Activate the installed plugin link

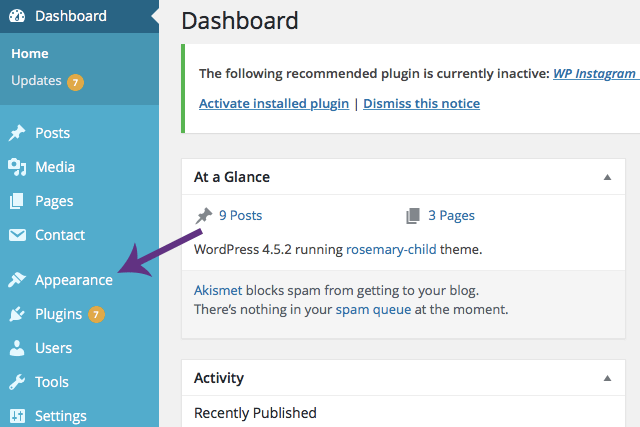point(274,103)
